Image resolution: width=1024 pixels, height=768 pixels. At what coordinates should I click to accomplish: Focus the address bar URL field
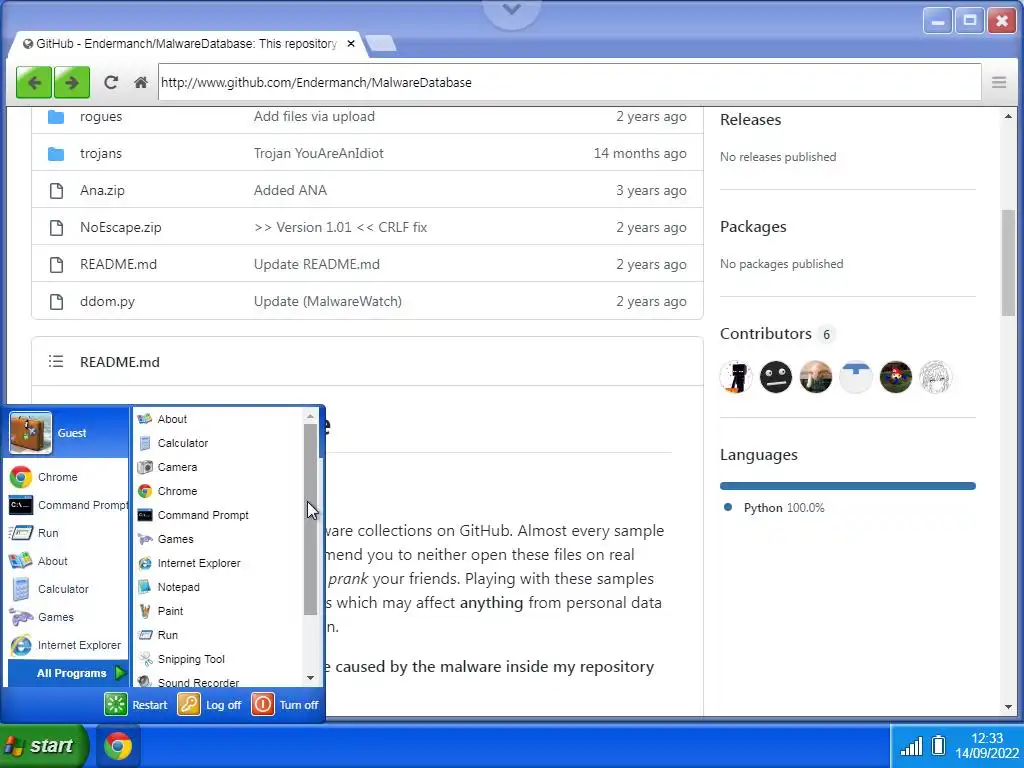click(x=569, y=82)
